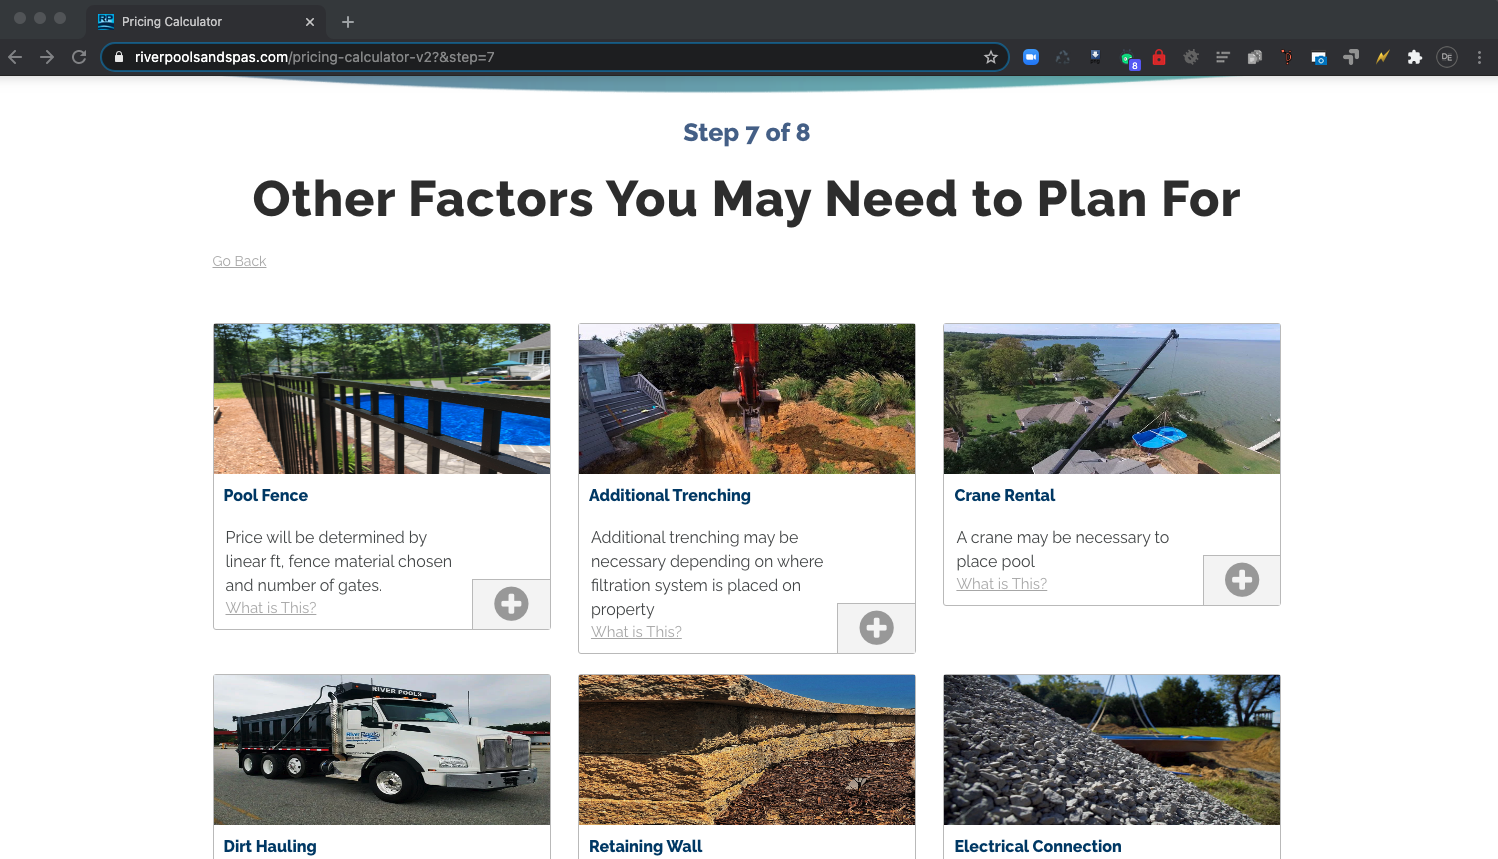
Task: Open the Zoom extension icon
Action: [1031, 57]
